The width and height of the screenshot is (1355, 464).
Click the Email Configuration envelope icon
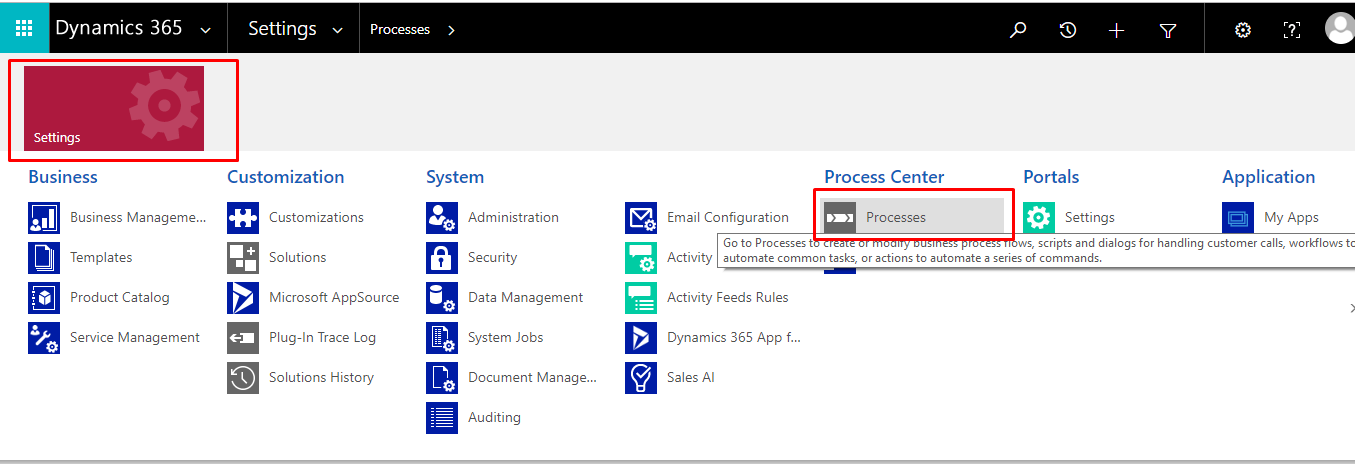point(641,217)
